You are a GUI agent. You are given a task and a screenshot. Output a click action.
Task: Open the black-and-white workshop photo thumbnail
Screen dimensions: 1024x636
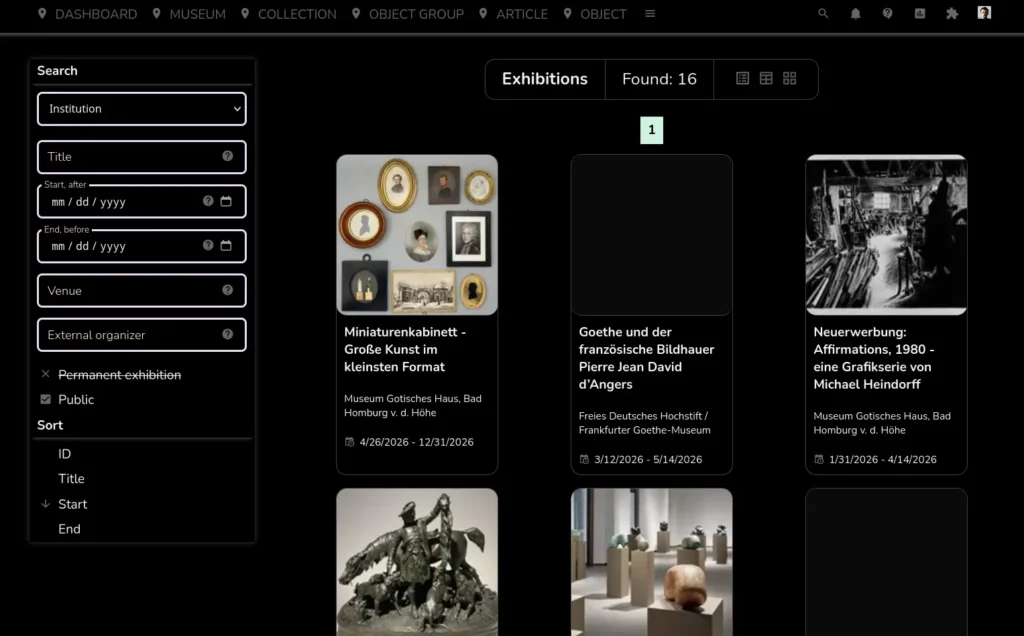point(886,235)
